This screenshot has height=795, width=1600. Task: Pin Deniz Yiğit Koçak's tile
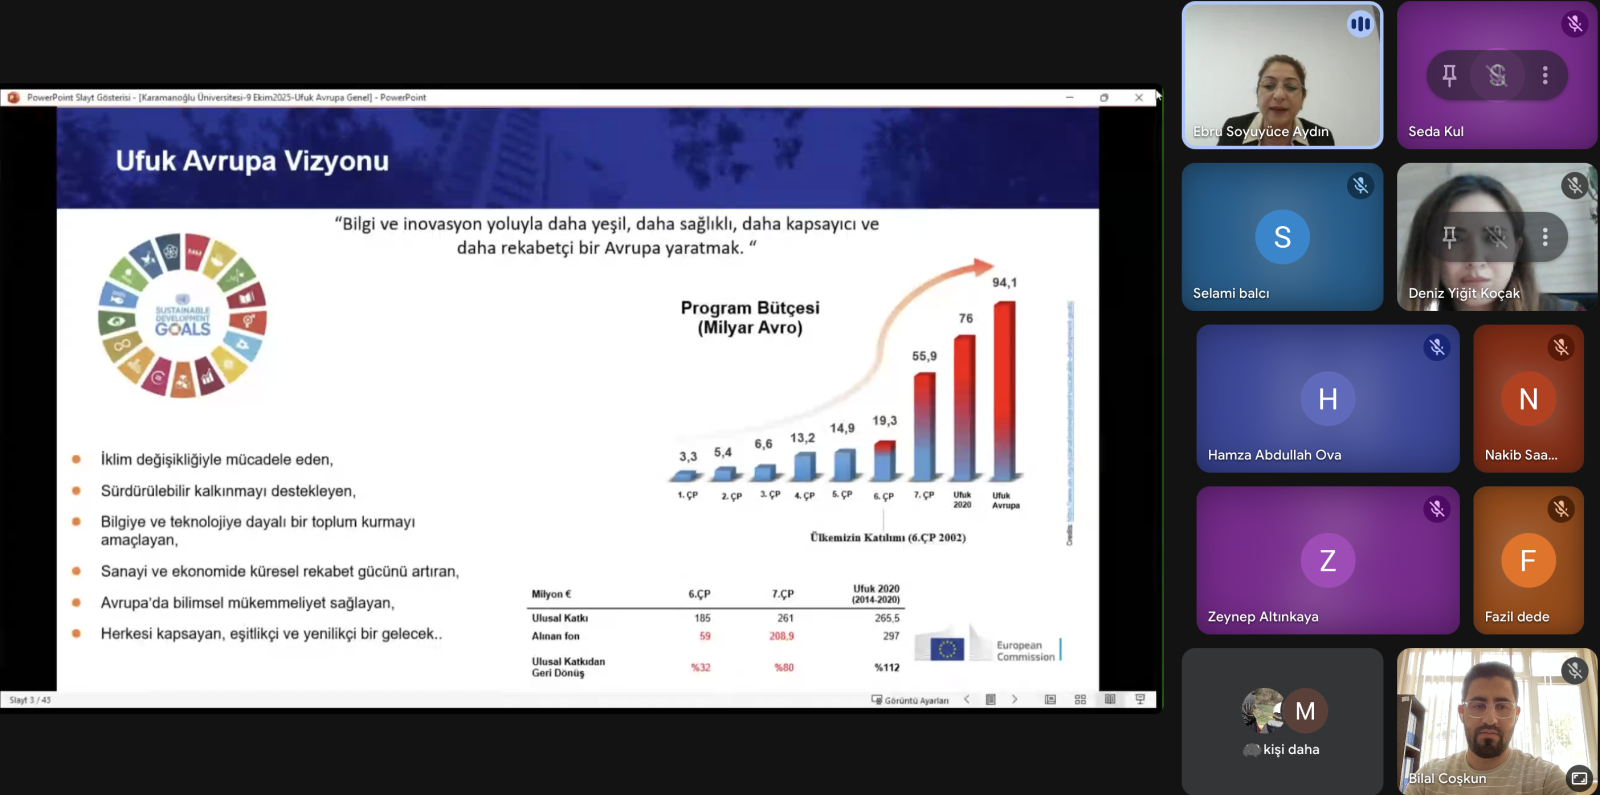click(x=1449, y=237)
